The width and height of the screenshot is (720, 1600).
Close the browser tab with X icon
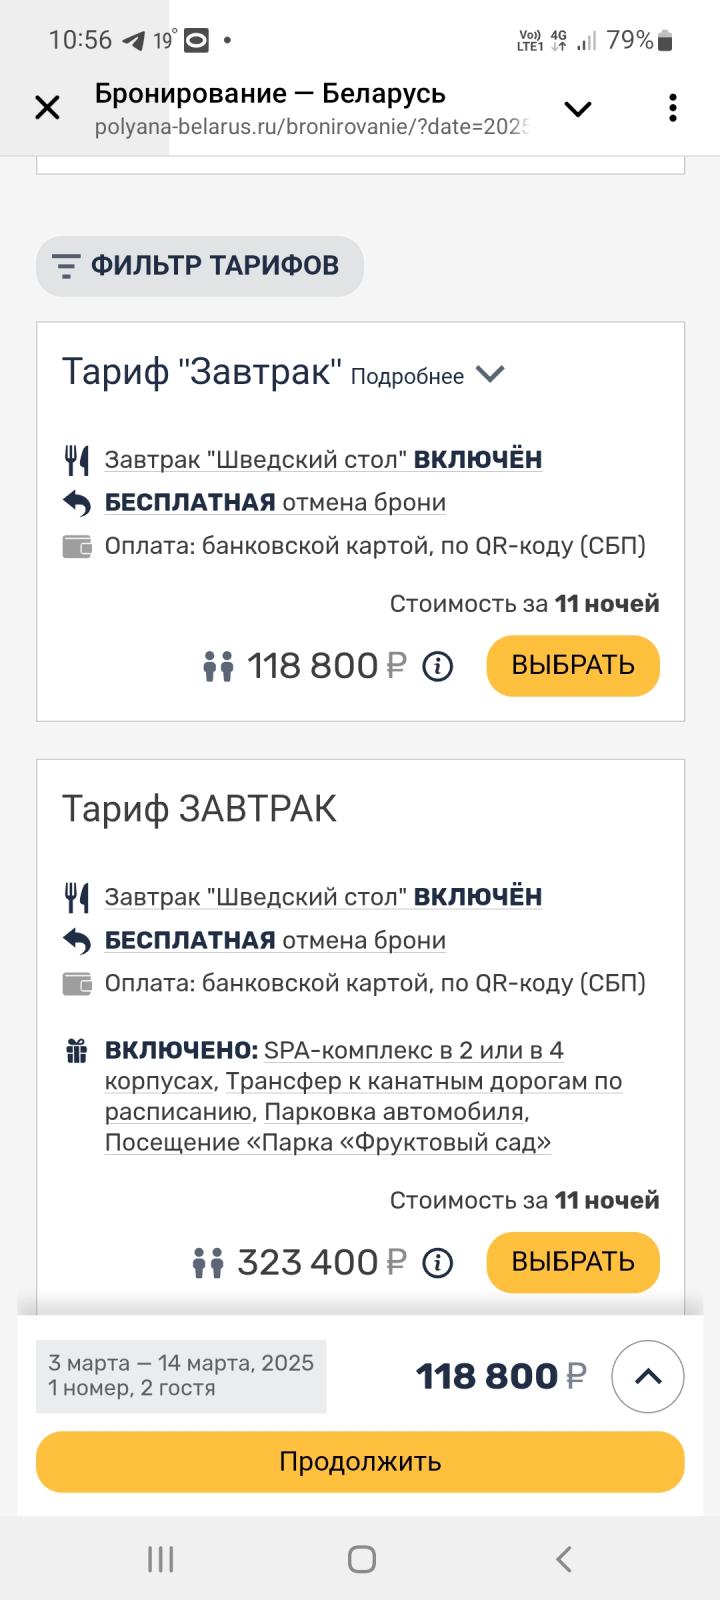click(47, 108)
